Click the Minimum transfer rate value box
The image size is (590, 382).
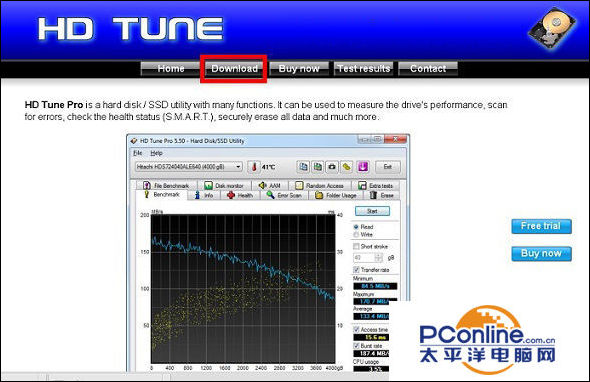point(375,286)
